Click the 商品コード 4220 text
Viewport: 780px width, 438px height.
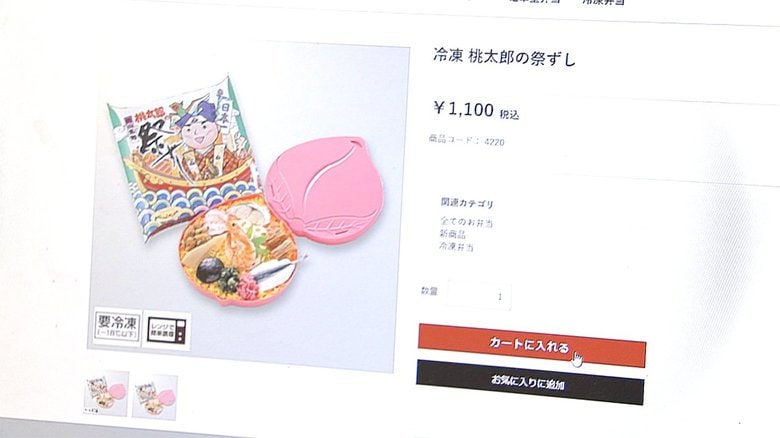[x=467, y=140]
